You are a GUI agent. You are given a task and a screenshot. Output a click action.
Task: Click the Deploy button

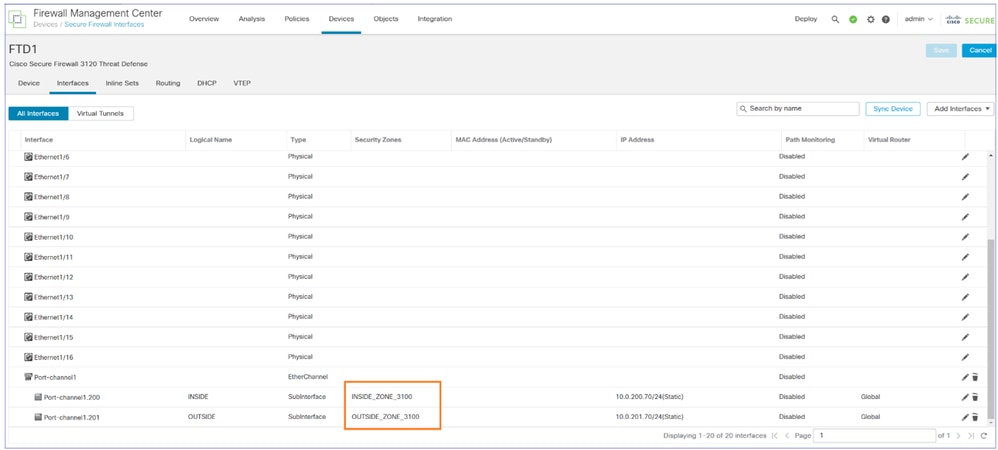[x=806, y=19]
